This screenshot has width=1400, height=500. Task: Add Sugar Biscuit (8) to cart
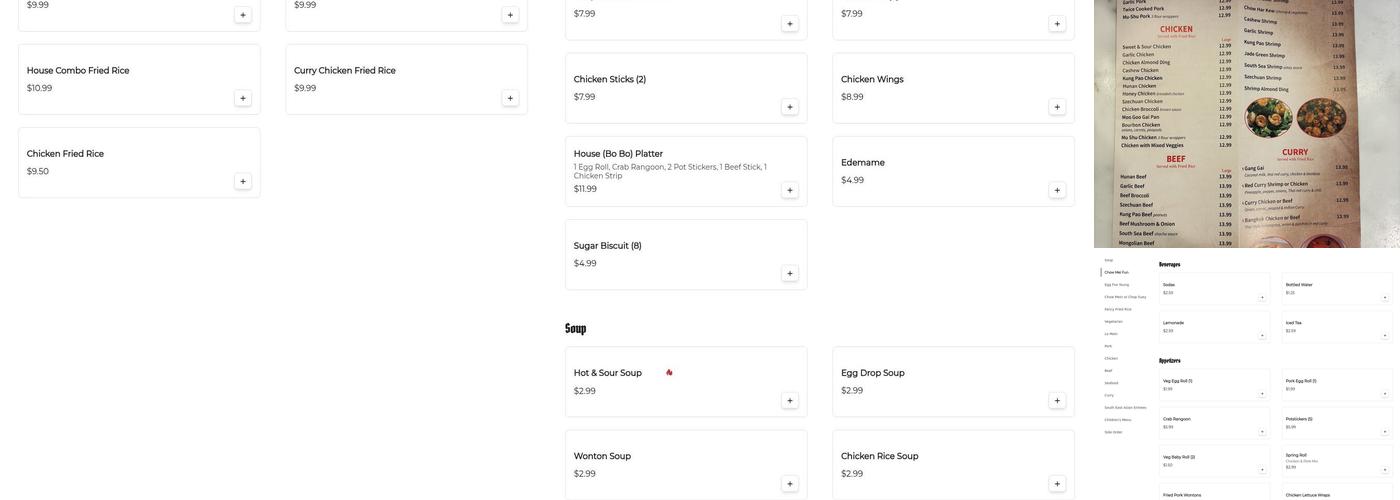coord(790,274)
